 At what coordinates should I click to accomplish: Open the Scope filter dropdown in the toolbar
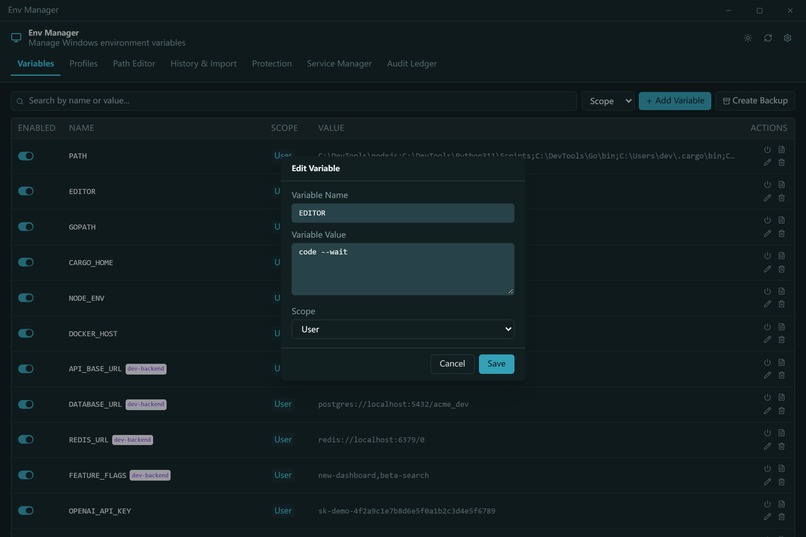[x=608, y=101]
